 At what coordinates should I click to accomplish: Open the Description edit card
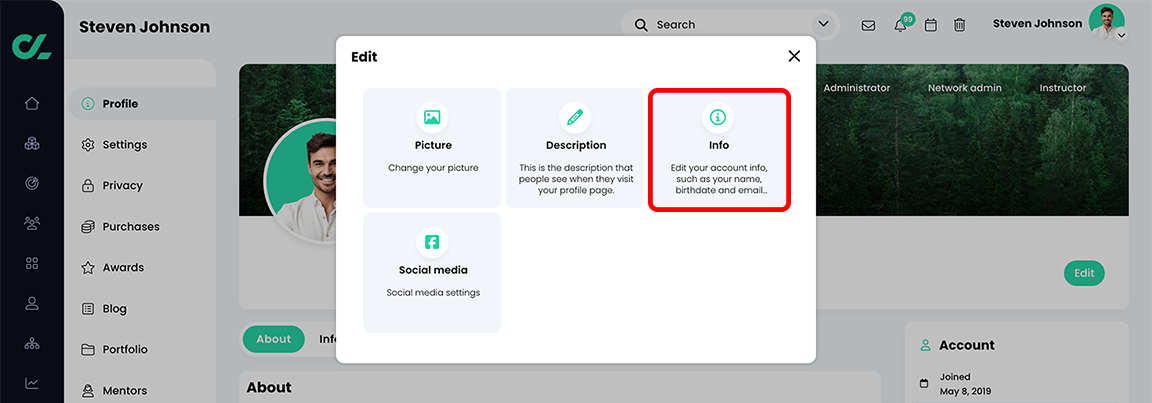(x=575, y=148)
